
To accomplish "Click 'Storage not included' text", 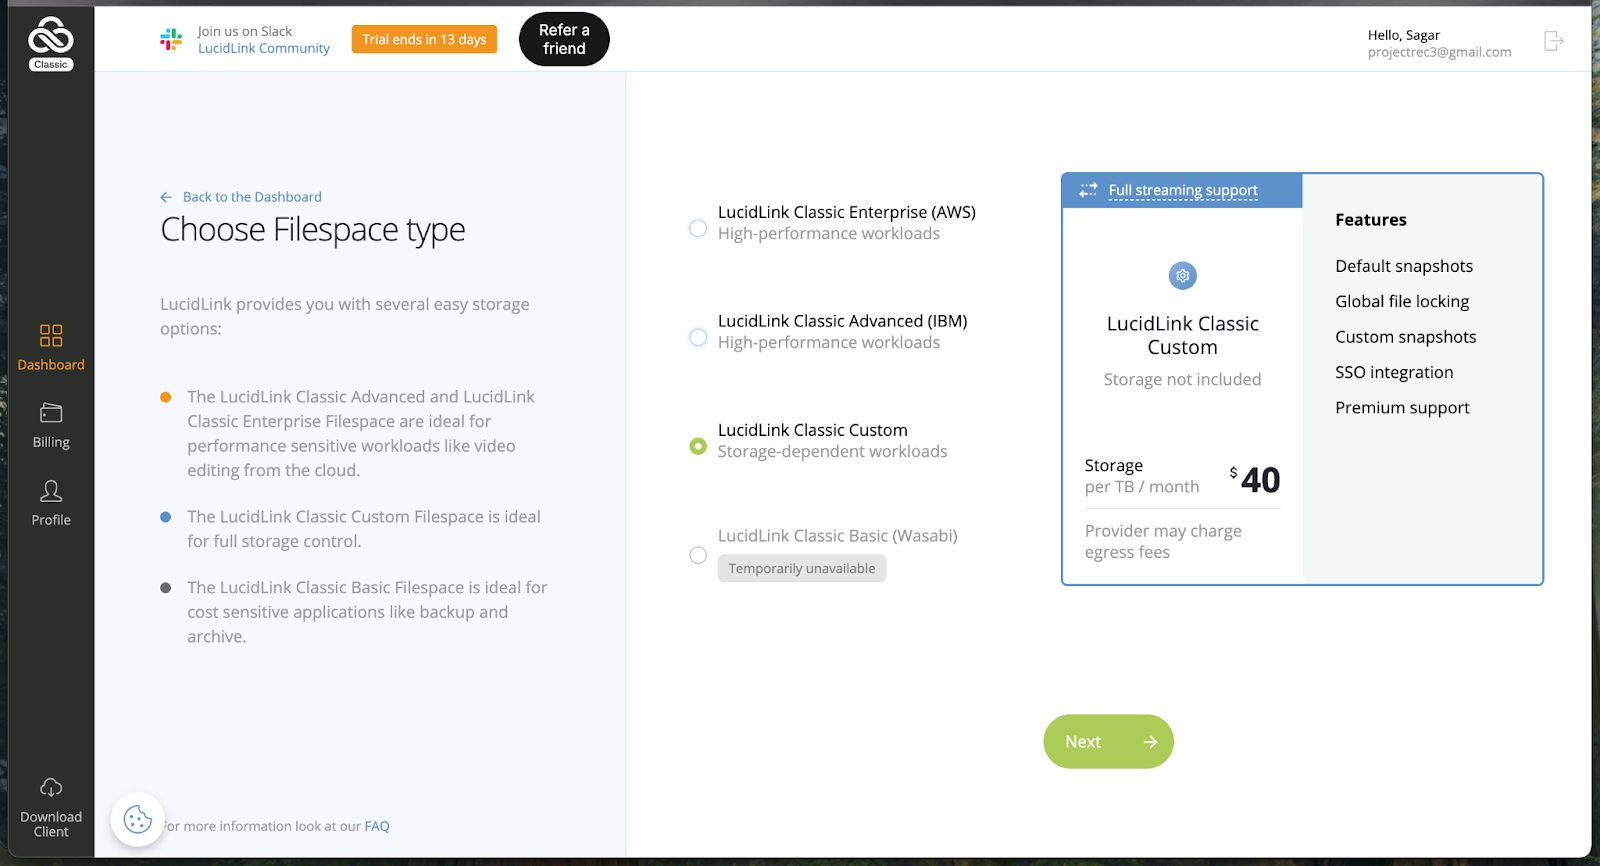I will tap(1182, 380).
